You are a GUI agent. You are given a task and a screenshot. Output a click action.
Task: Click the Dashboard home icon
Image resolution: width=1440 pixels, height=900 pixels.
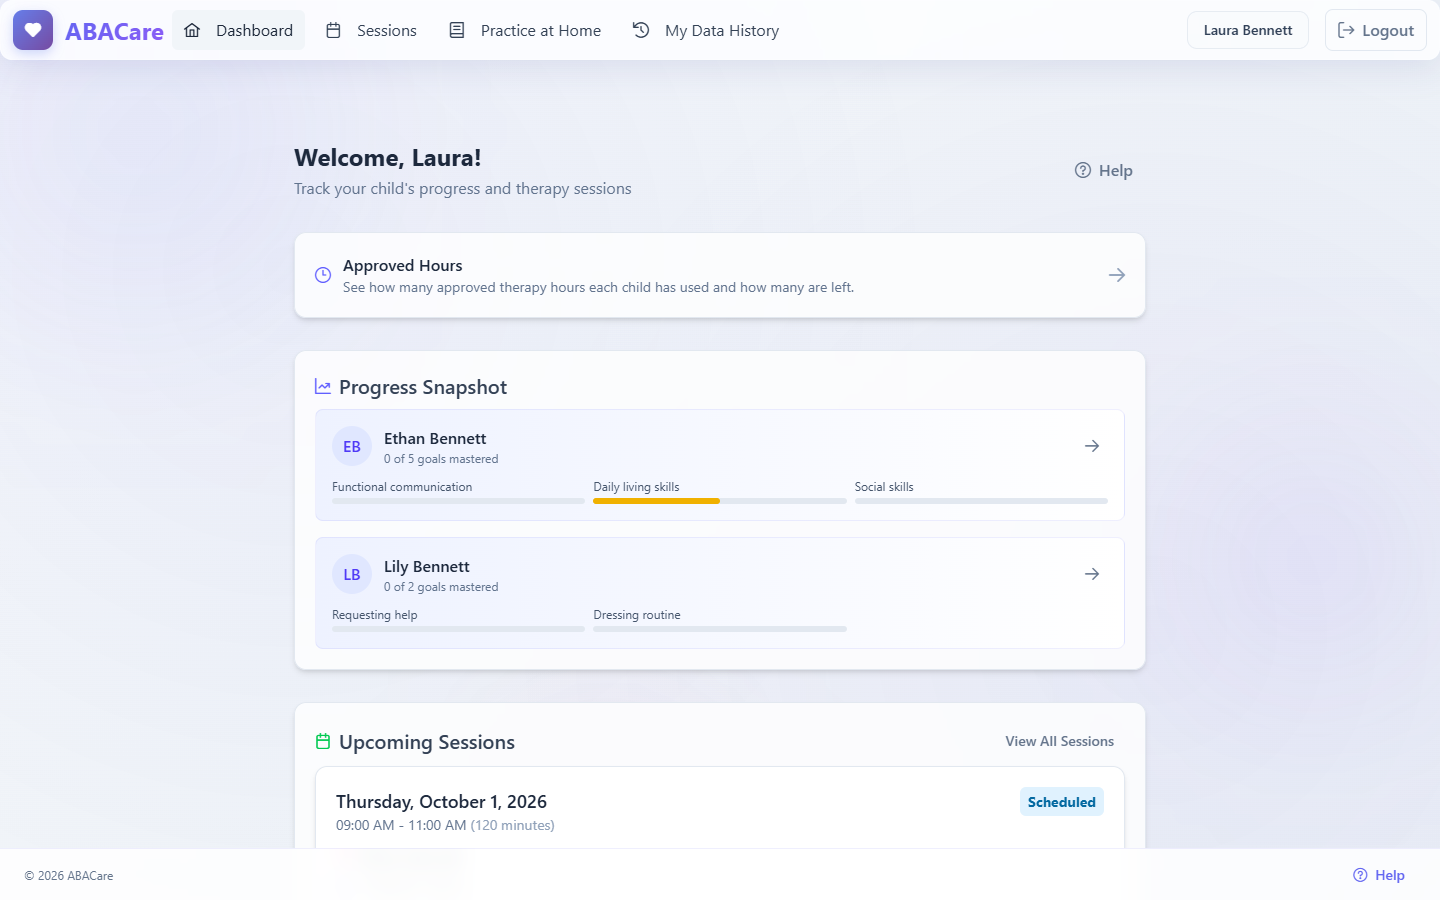click(192, 30)
